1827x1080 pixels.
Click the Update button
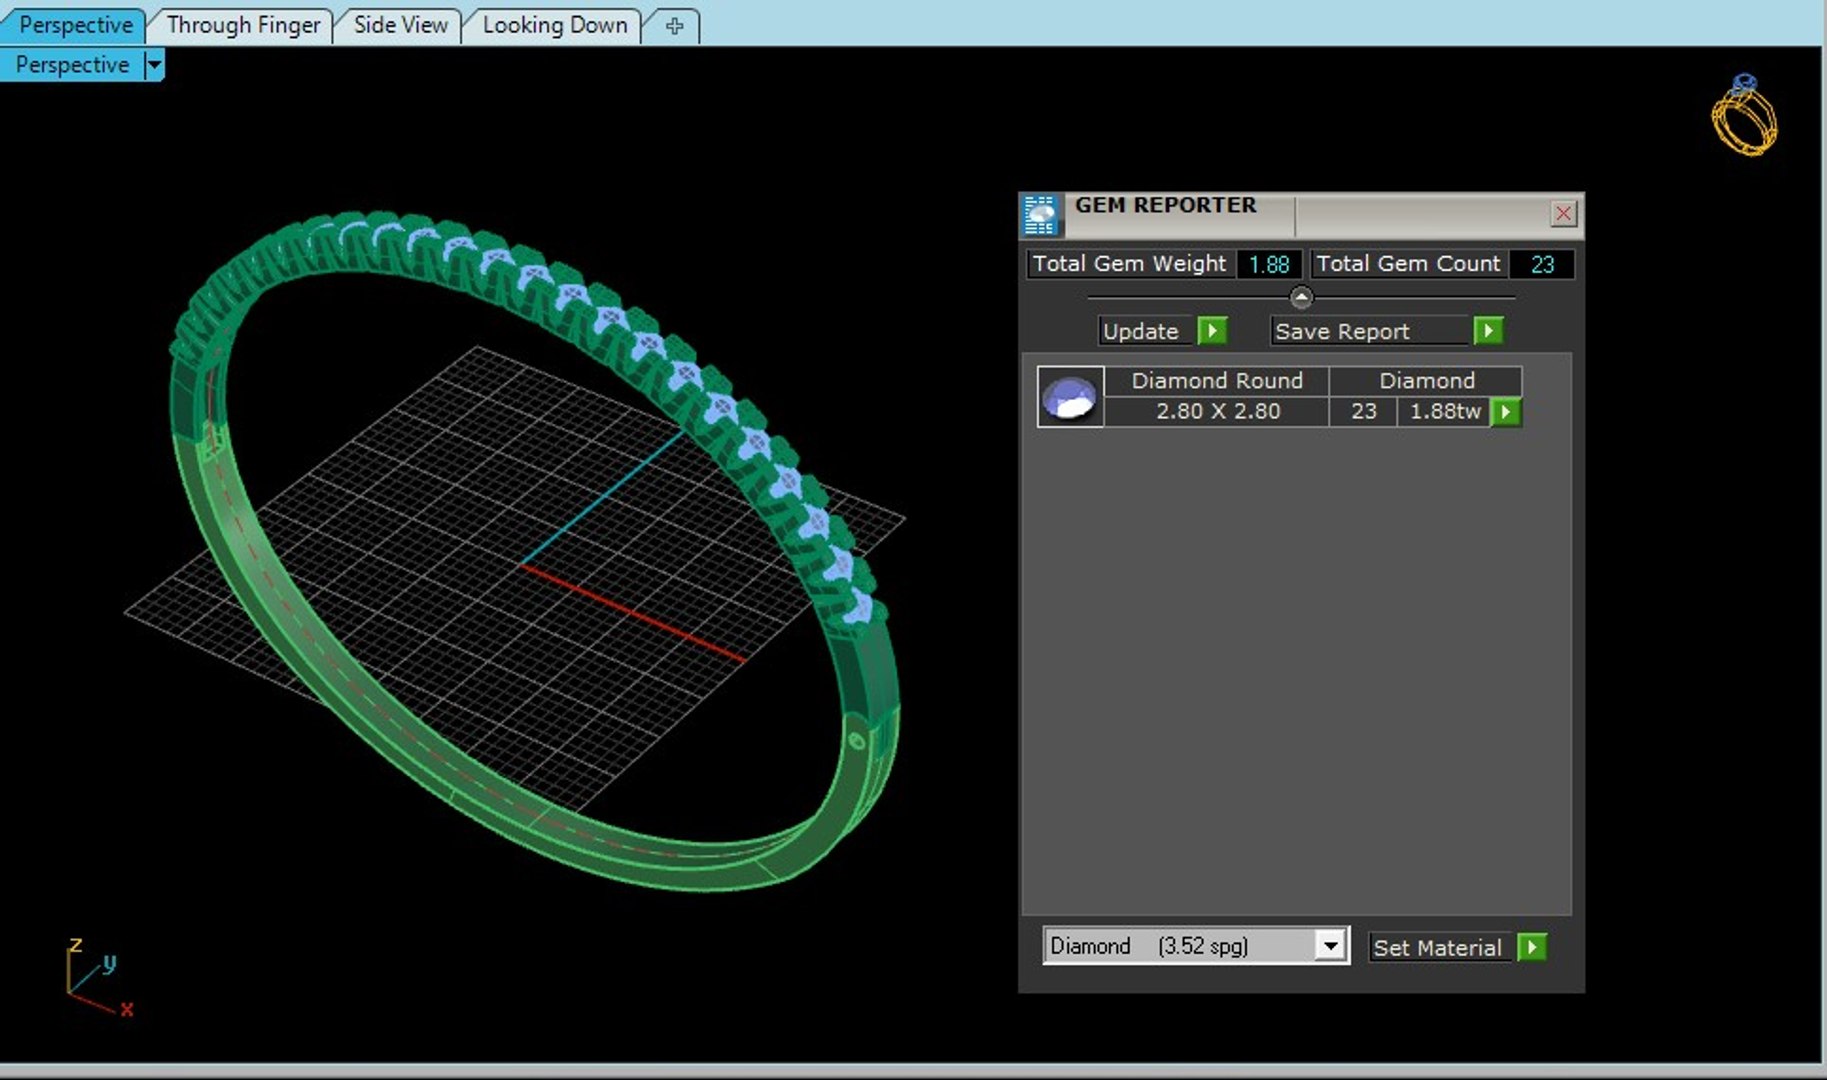[x=1147, y=331]
